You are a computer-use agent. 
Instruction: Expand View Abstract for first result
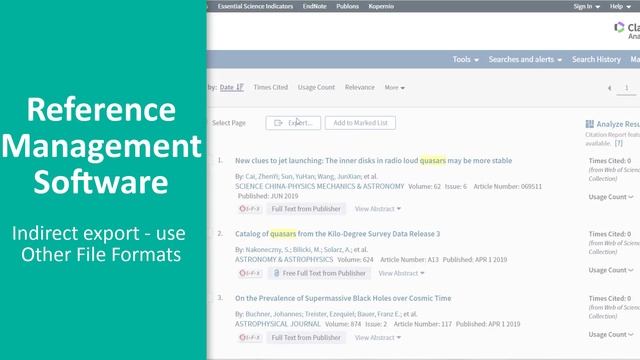click(x=378, y=209)
